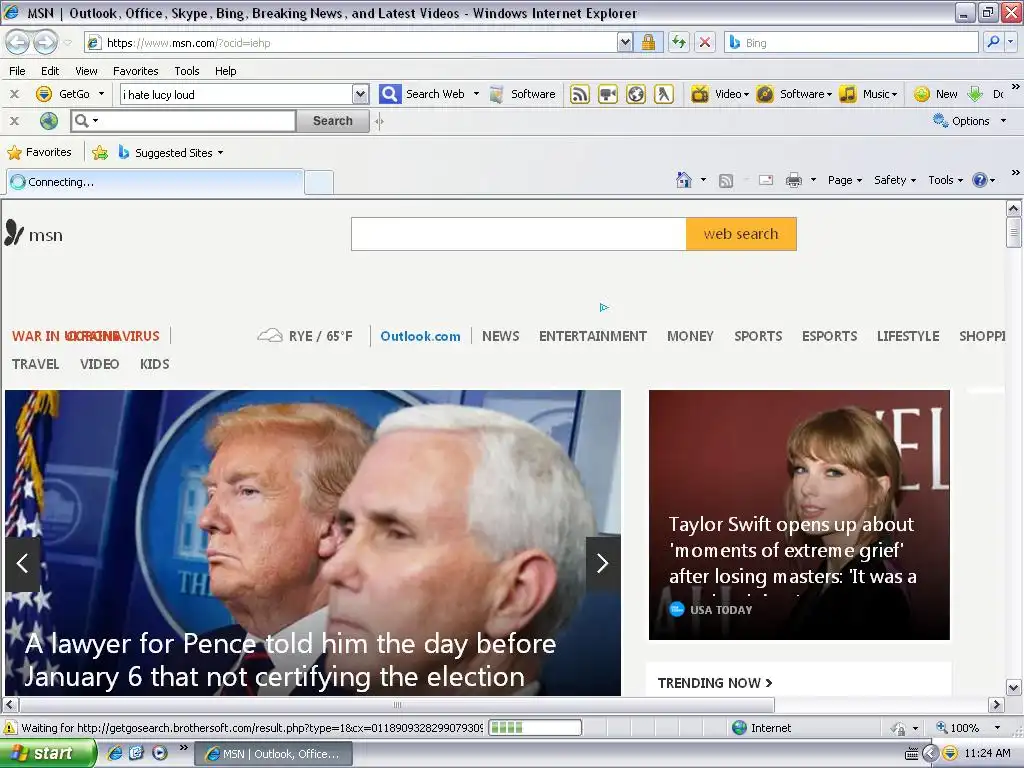Screen dimensions: 1024x768
Task: Open the Edit menu
Action: point(50,71)
